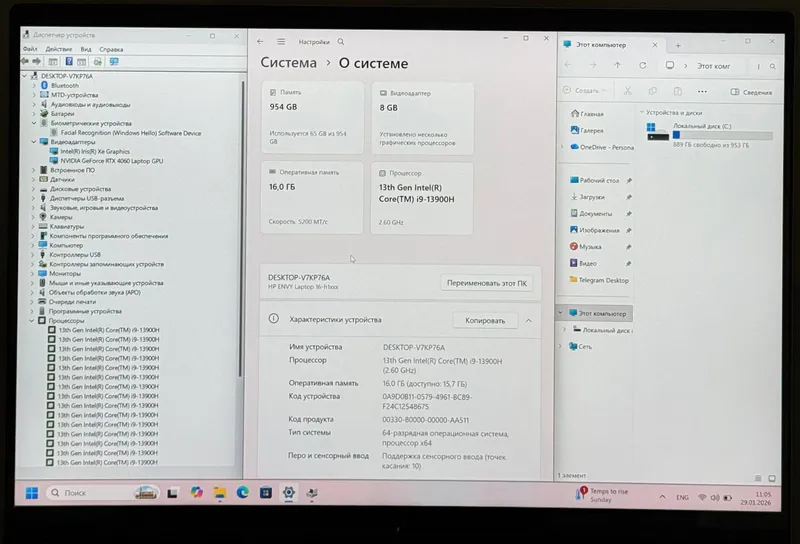Select NVIDIA GeForce RTX 4060 Laptop GPU
The height and width of the screenshot is (544, 800).
(x=112, y=161)
